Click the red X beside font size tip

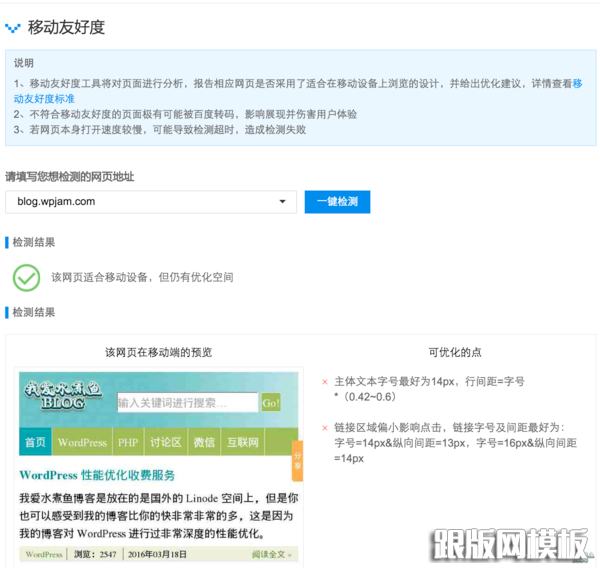(325, 381)
